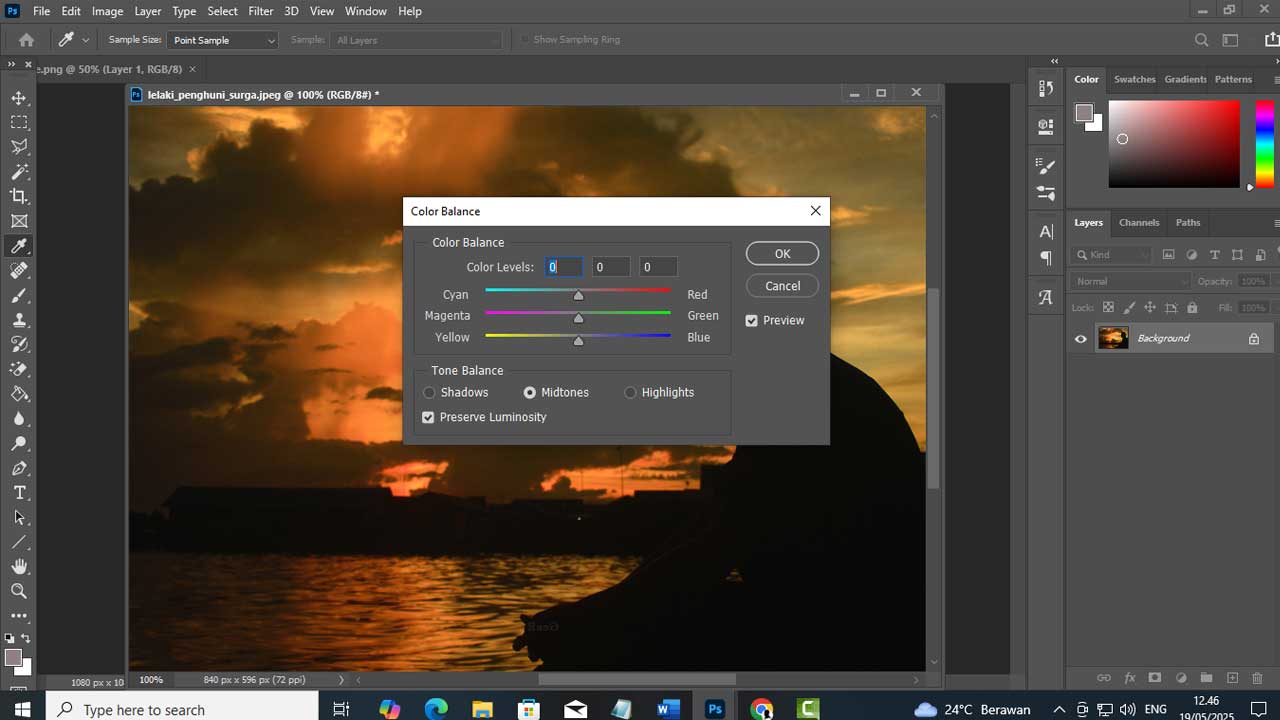The image size is (1280, 720).
Task: Select the Midtones radio button
Action: pyautogui.click(x=529, y=392)
